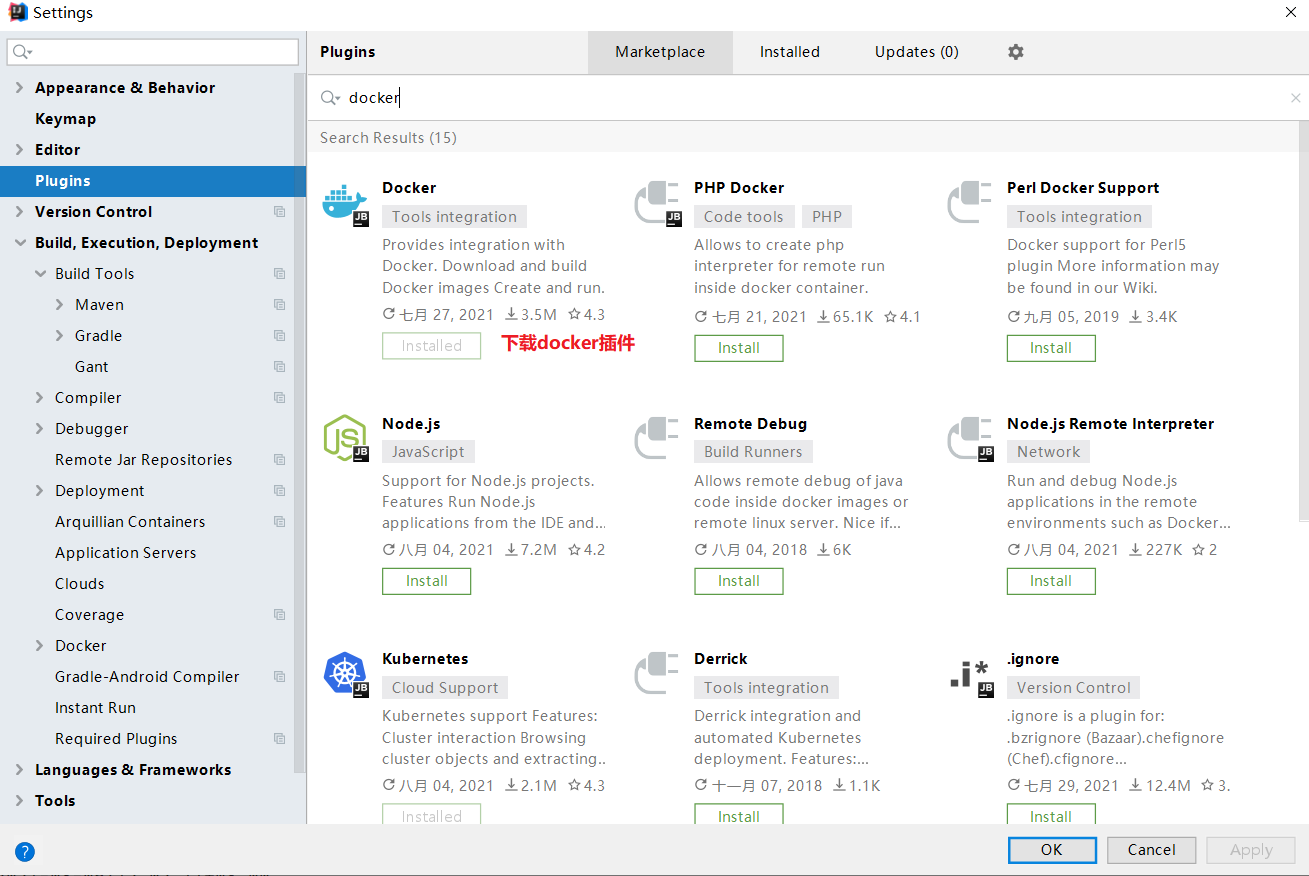Expand the Maven node
Image resolution: width=1309 pixels, height=876 pixels.
[60, 305]
